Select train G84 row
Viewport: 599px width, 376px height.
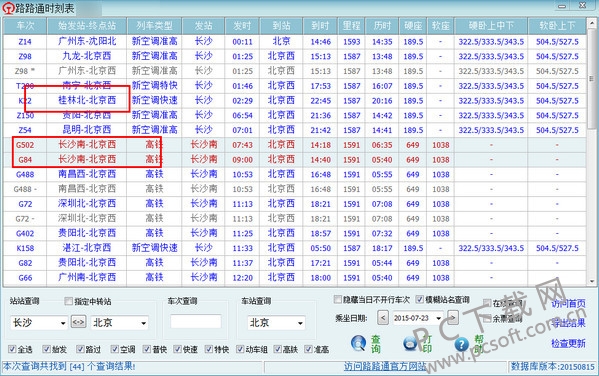[294, 160]
